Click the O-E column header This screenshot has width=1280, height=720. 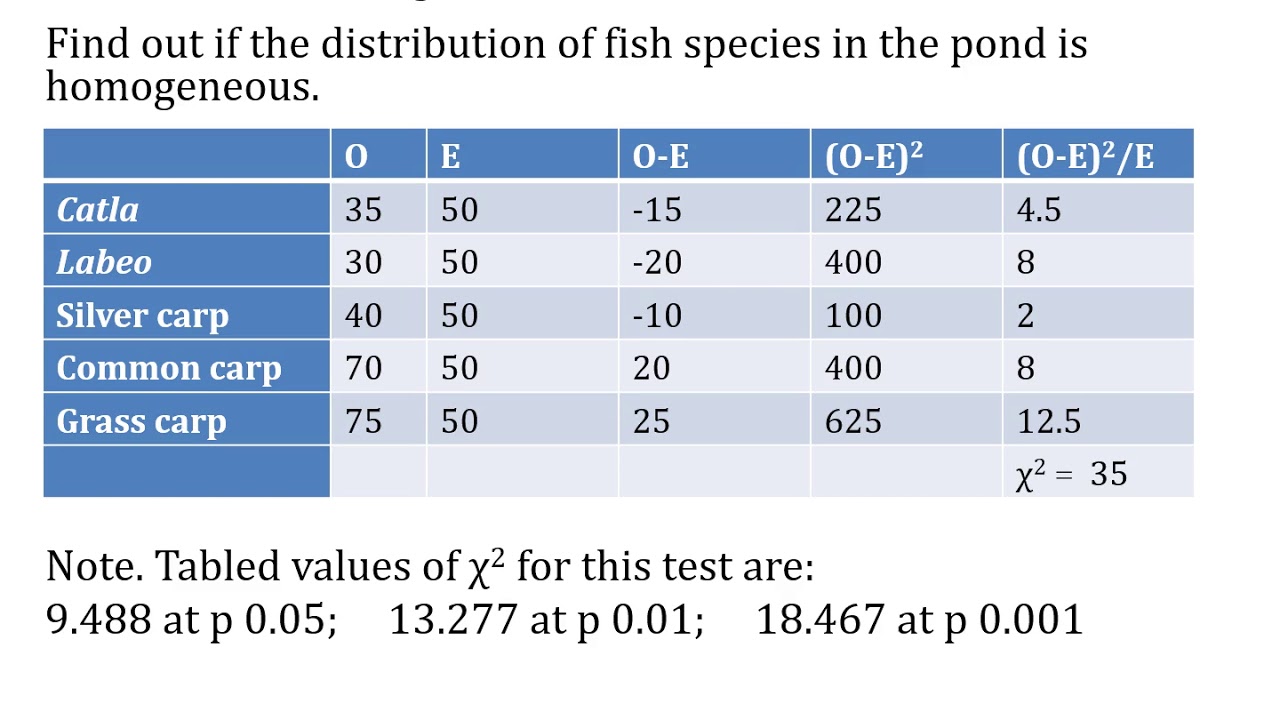coord(660,157)
